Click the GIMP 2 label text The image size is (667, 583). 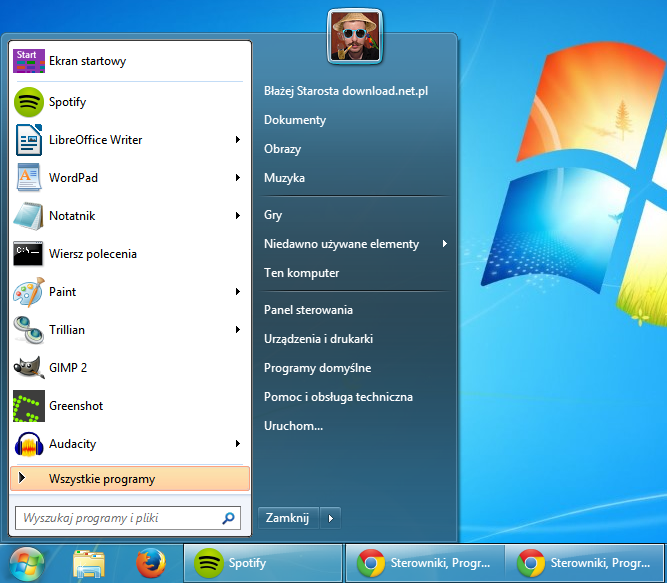point(68,367)
